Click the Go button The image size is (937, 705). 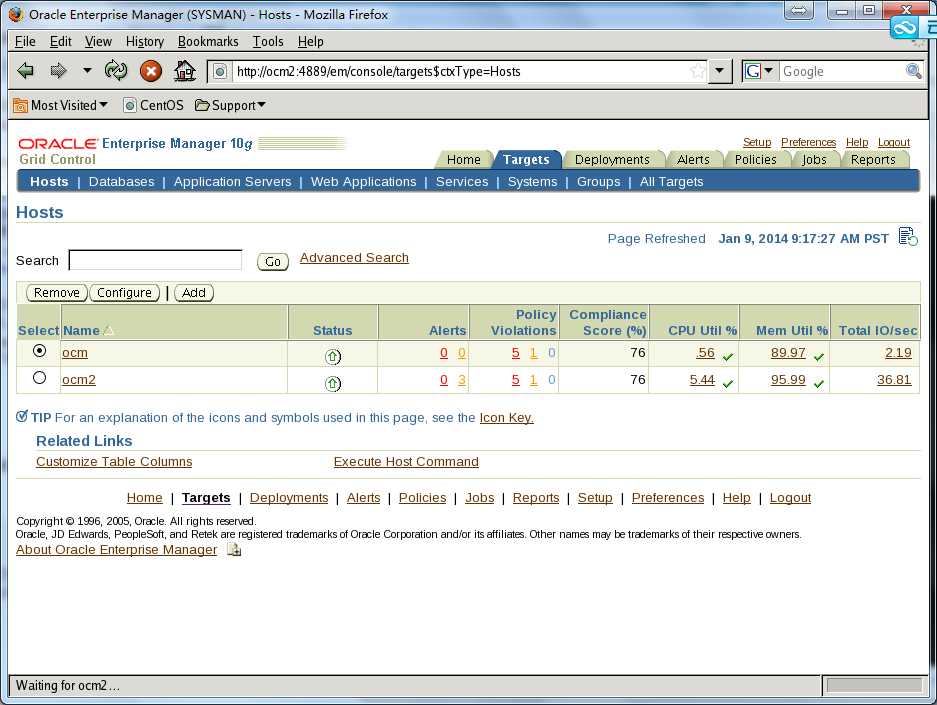click(272, 262)
